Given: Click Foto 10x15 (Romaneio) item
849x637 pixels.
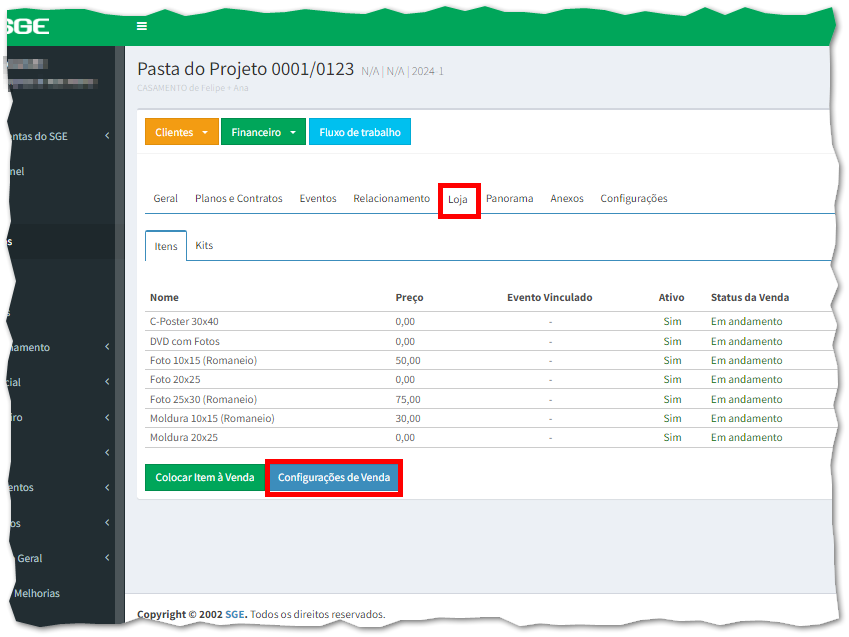Looking at the screenshot, I should [204, 360].
